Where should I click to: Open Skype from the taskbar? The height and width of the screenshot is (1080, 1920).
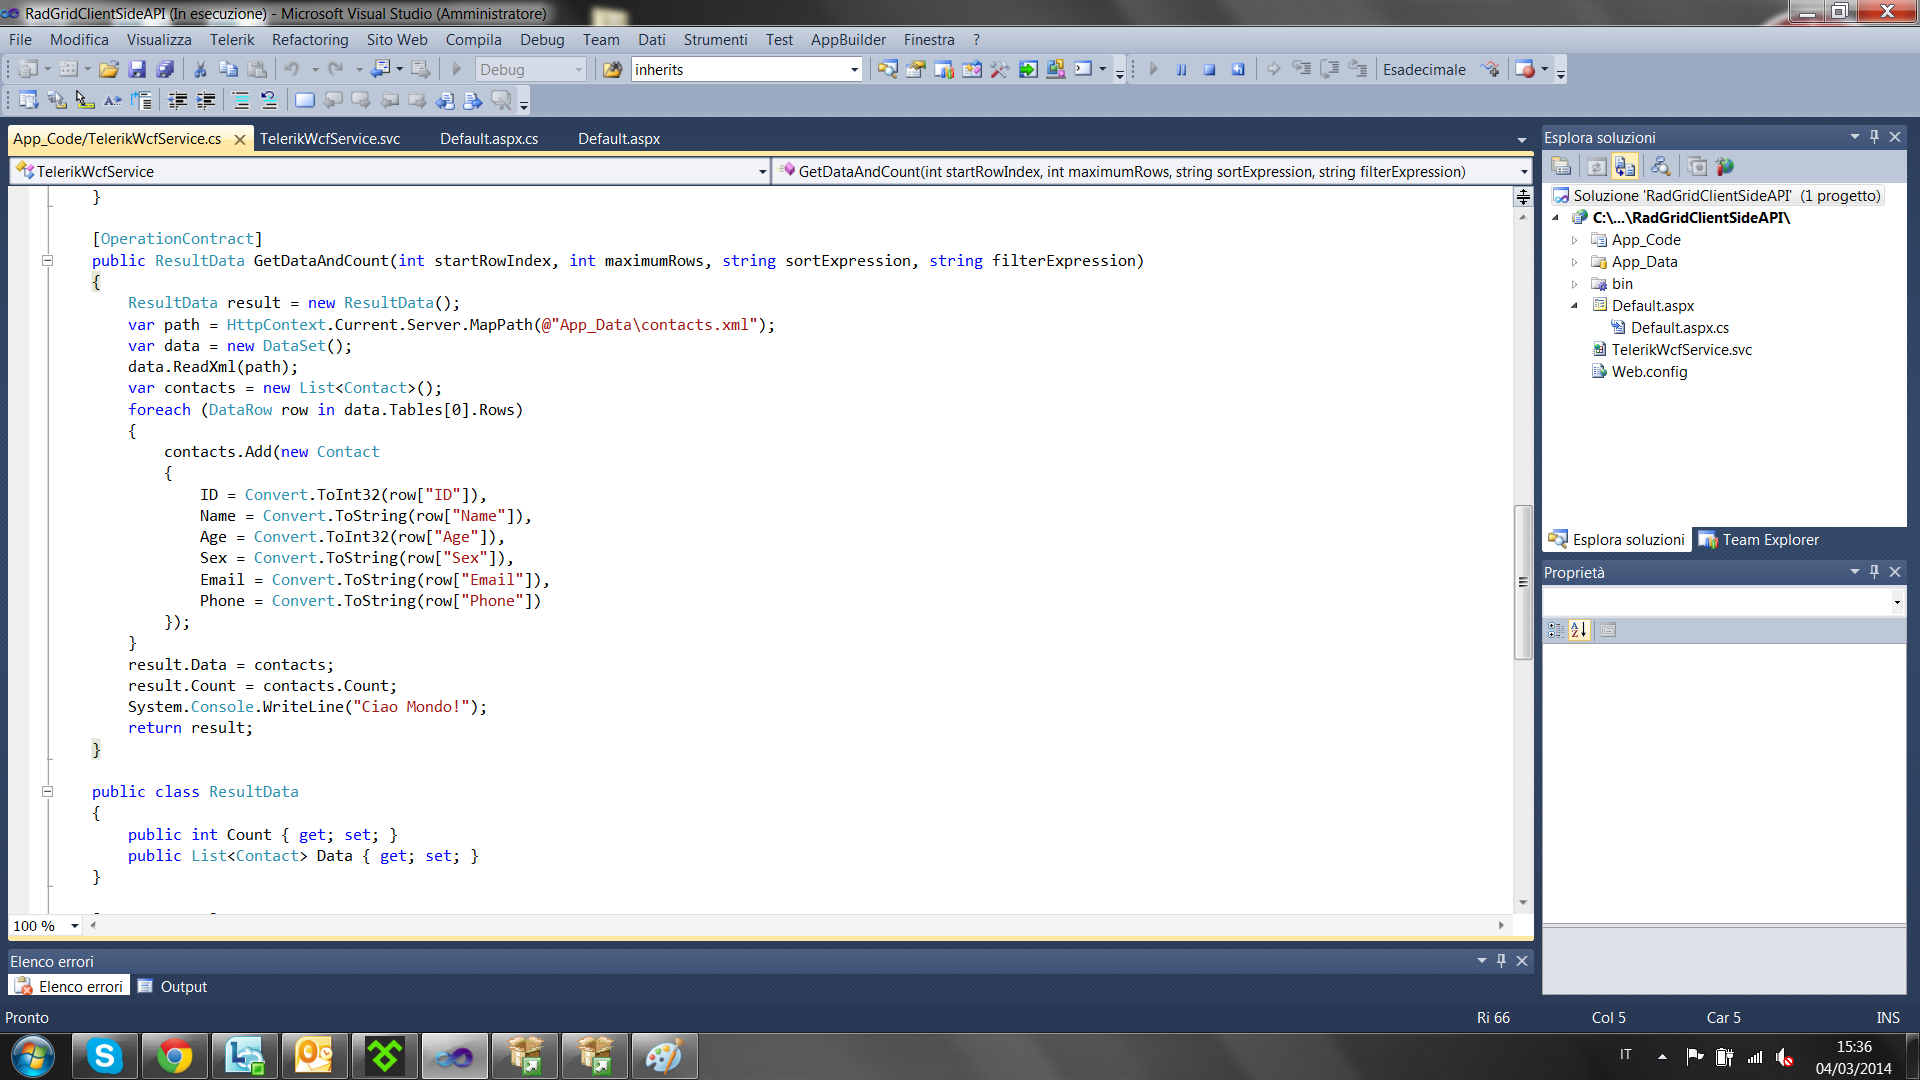pos(104,1056)
